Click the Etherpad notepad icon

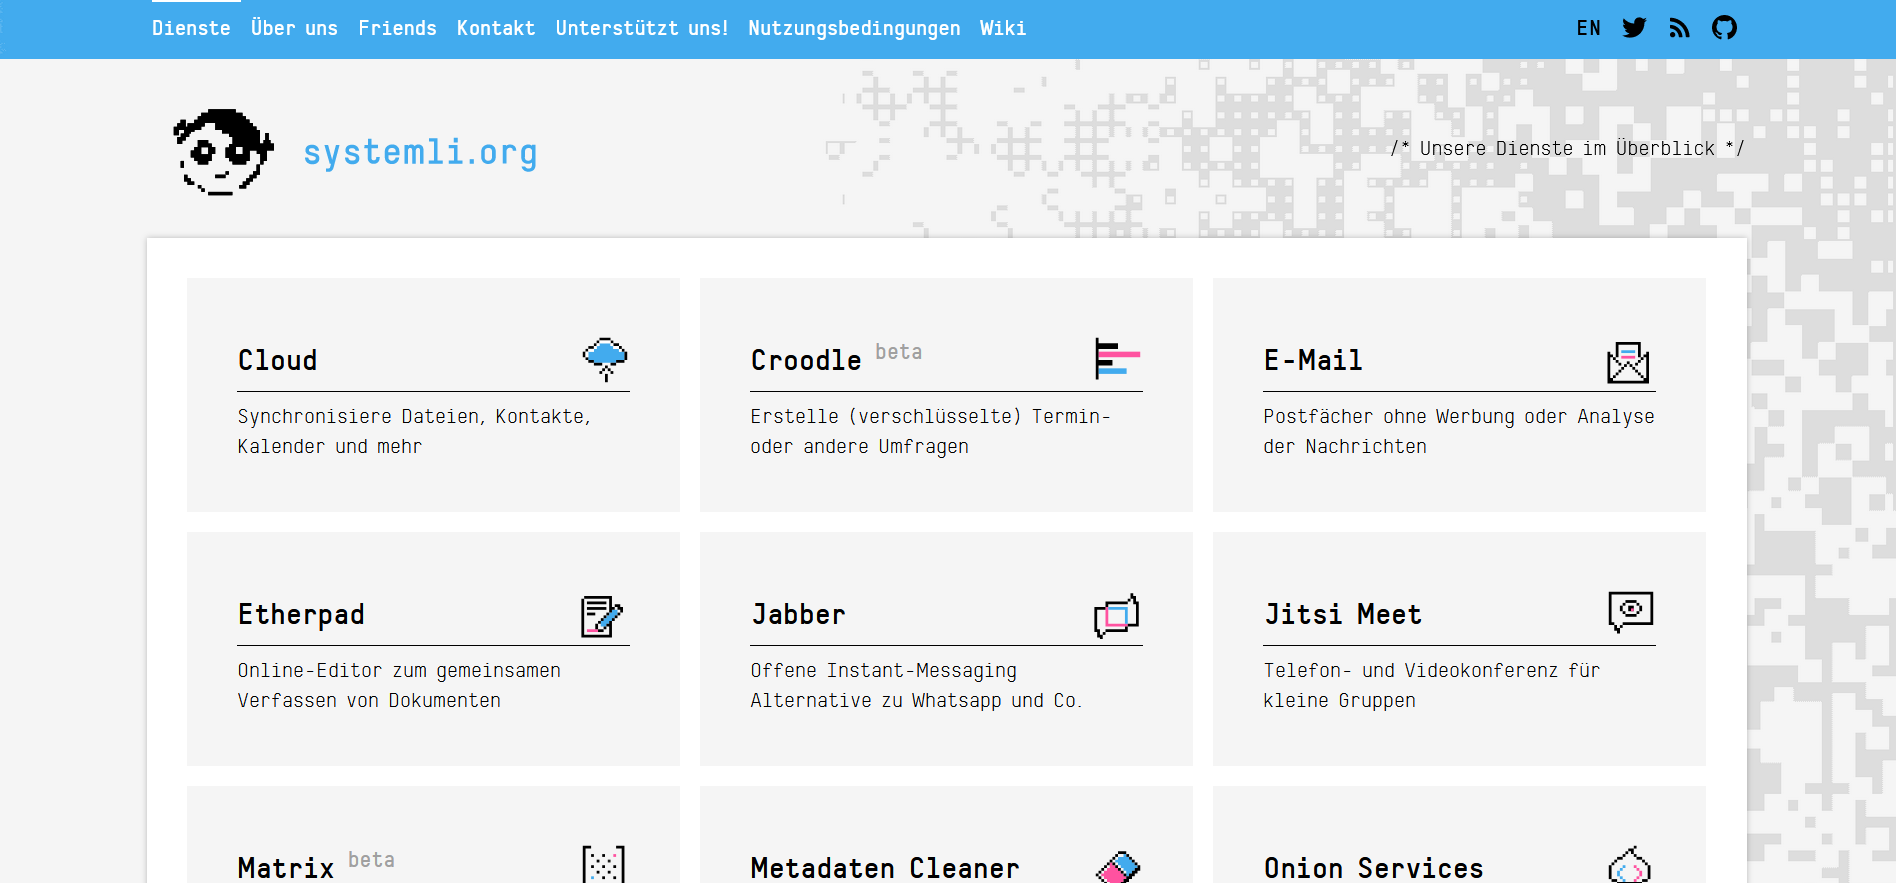602,616
